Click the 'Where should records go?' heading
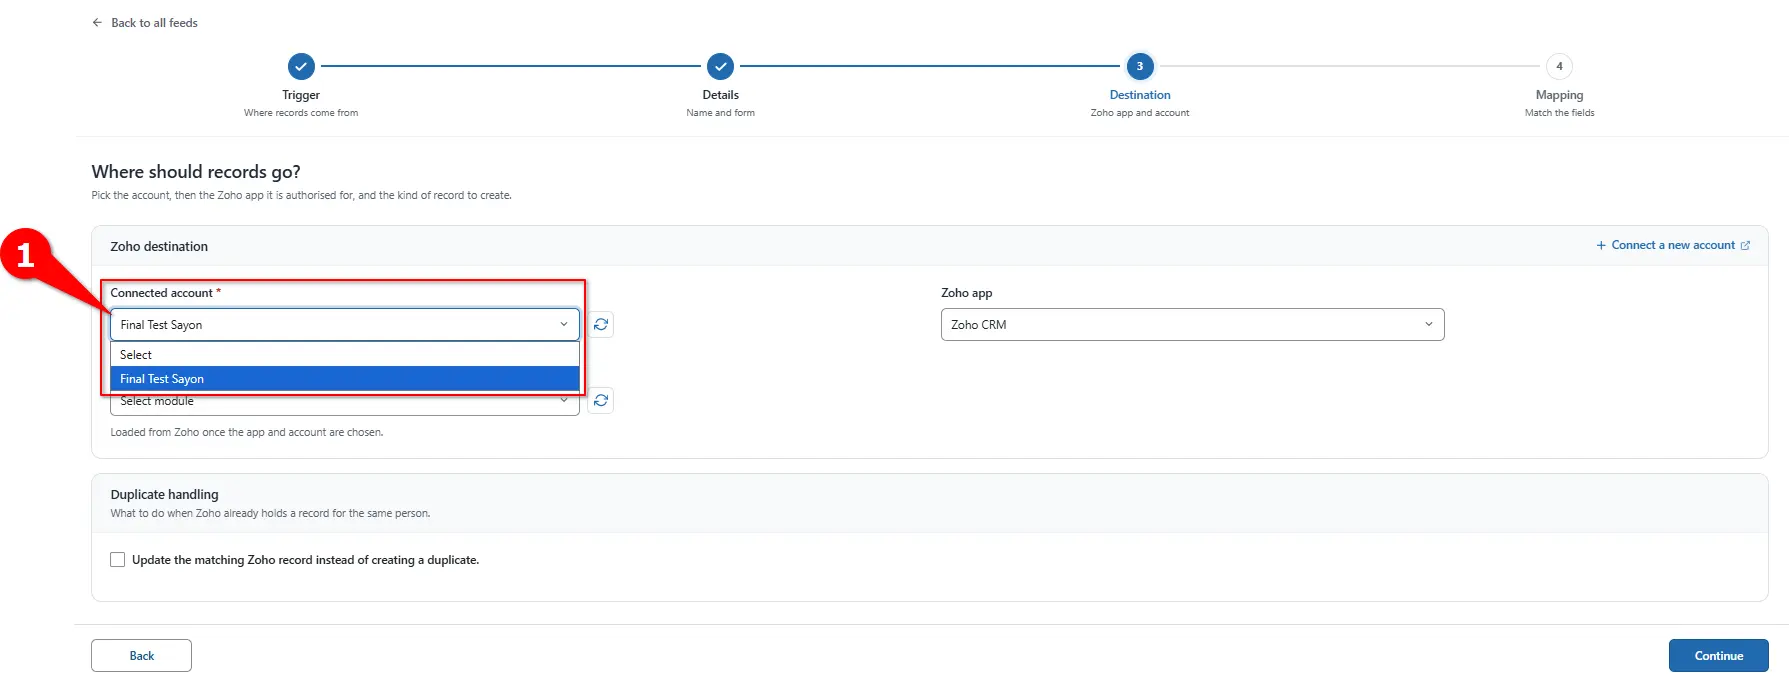 coord(196,172)
